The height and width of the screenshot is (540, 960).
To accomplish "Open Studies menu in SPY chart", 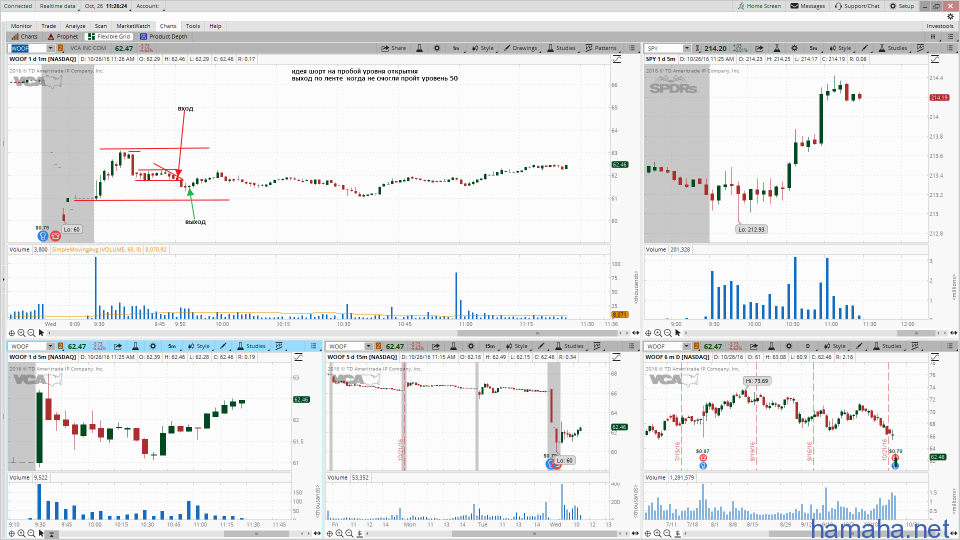I will click(x=893, y=48).
